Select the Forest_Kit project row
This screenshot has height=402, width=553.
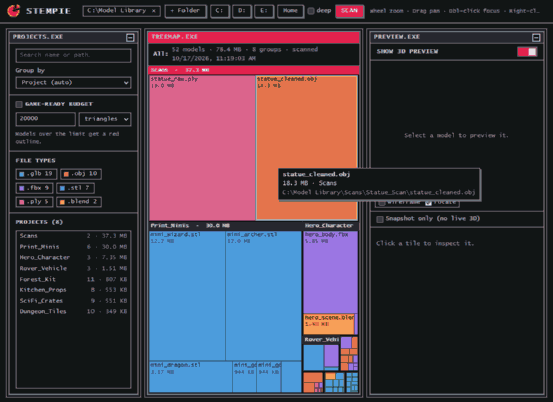pyautogui.click(x=73, y=279)
